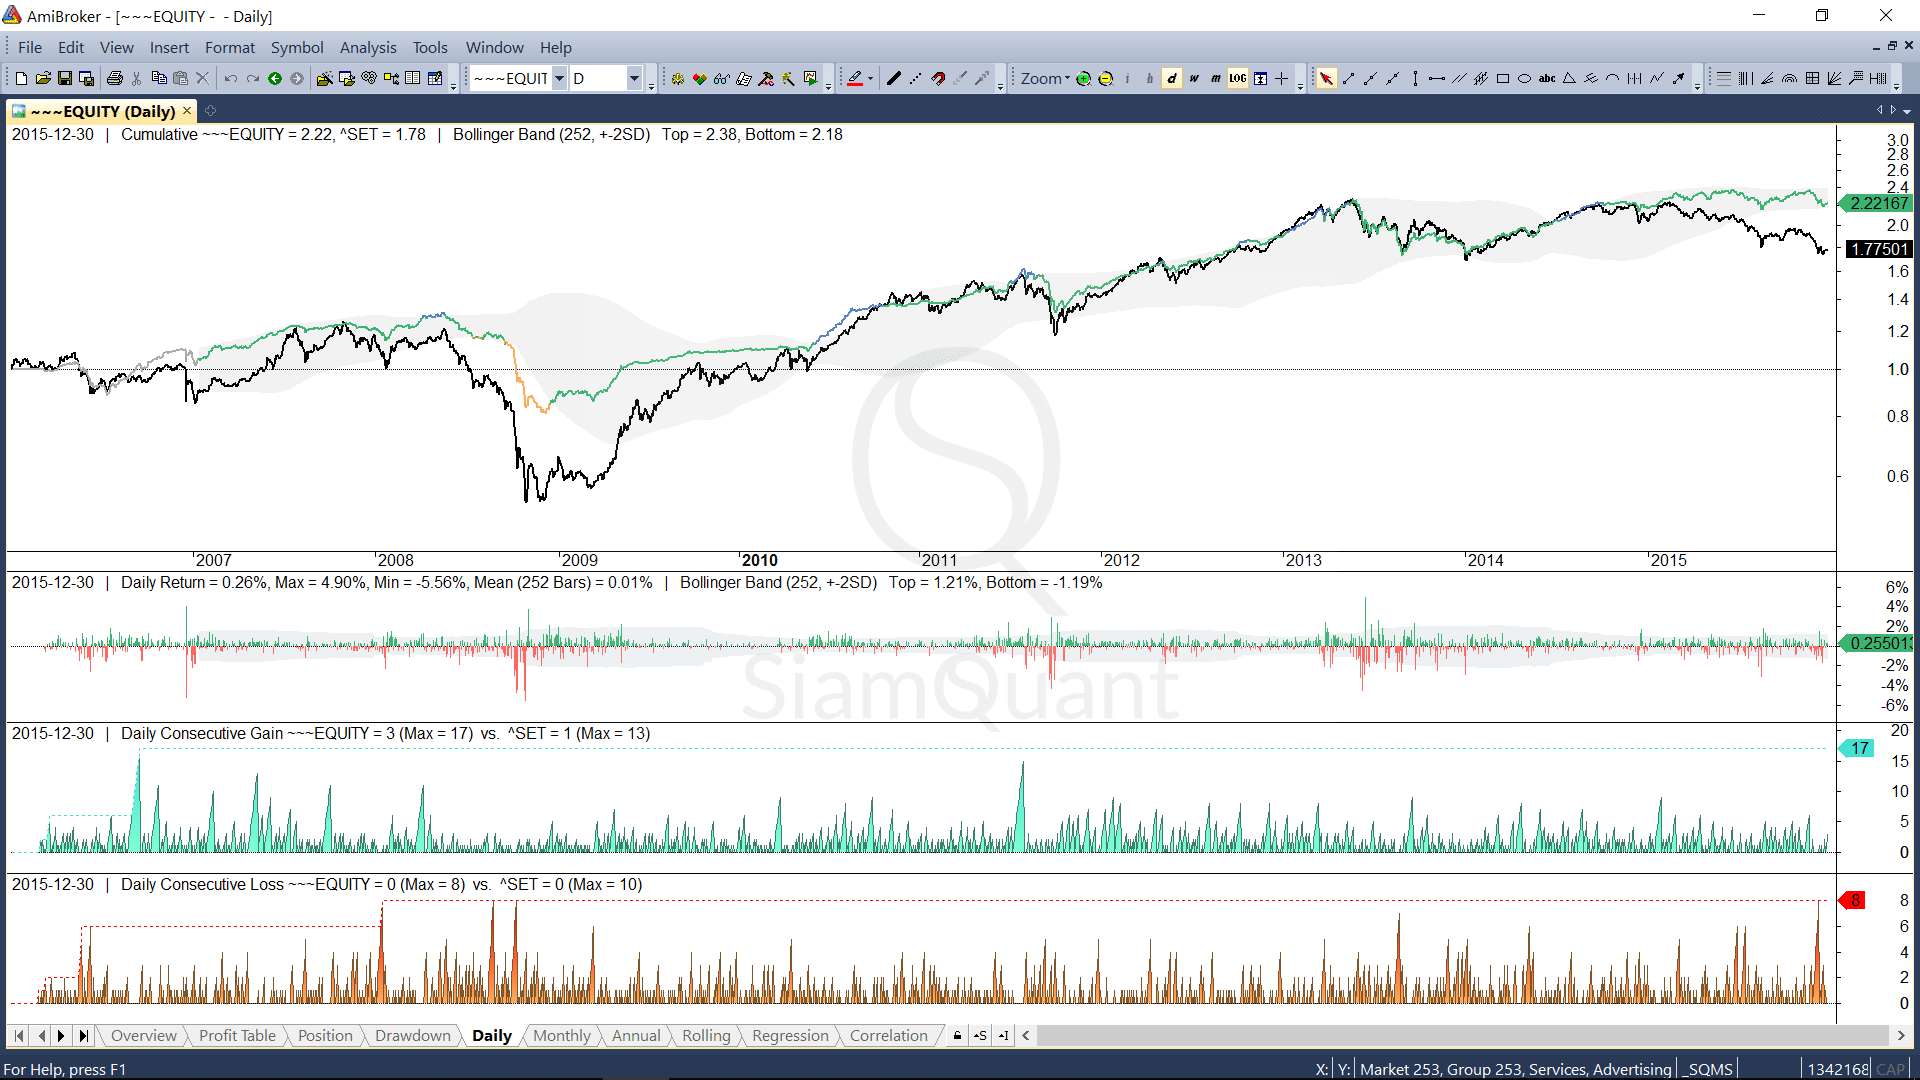Select the abc text tool
The height and width of the screenshot is (1080, 1920).
[1546, 79]
